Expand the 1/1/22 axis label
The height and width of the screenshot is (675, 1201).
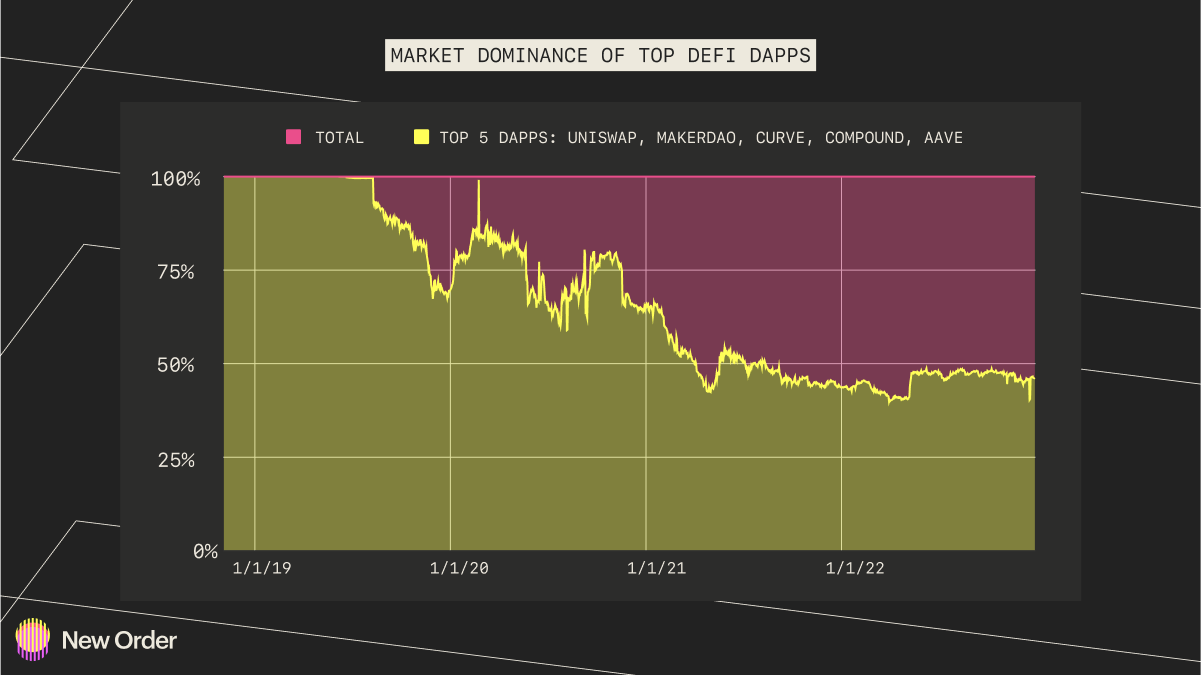pos(857,567)
